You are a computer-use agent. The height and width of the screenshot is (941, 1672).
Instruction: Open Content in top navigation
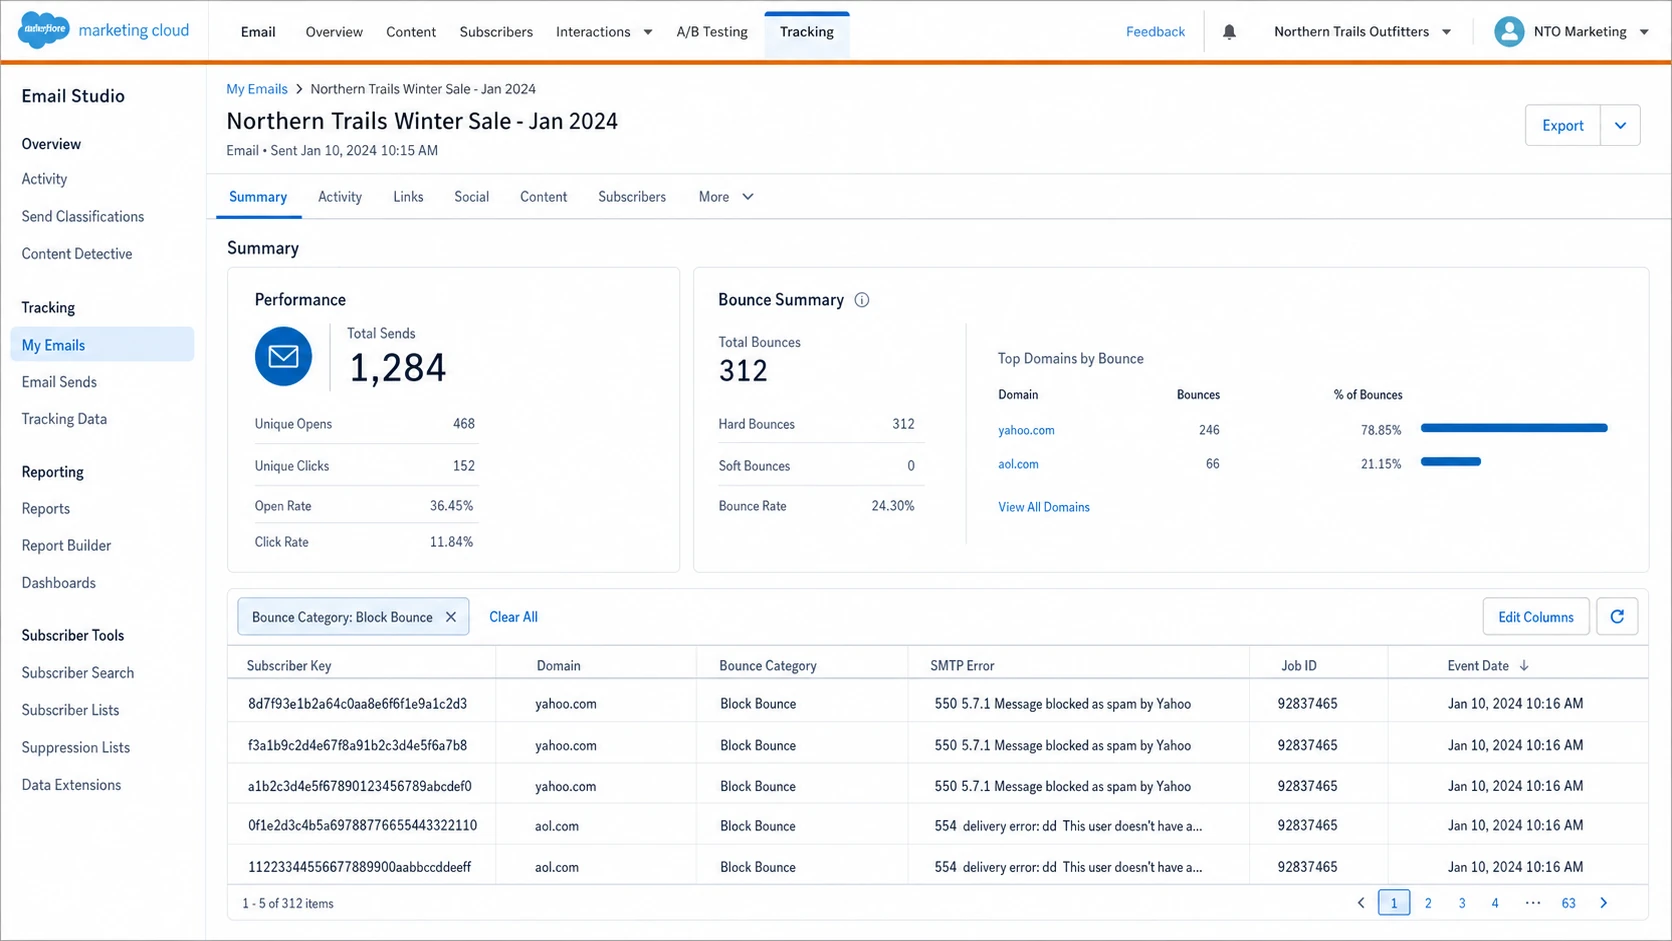411,32
